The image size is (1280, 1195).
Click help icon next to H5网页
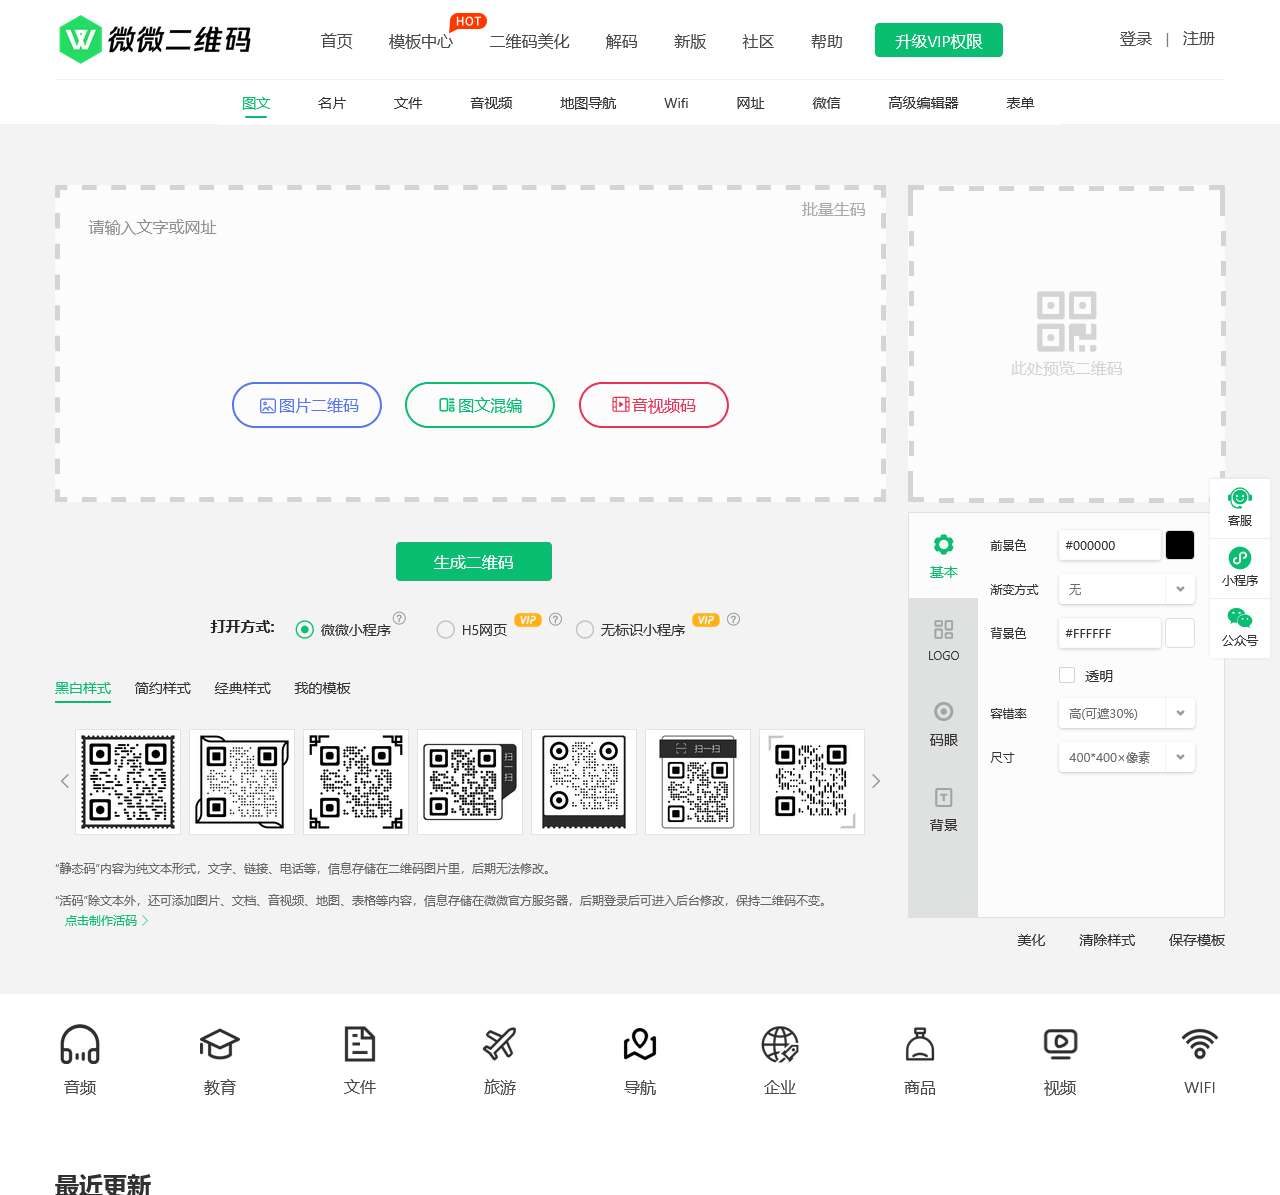[556, 619]
